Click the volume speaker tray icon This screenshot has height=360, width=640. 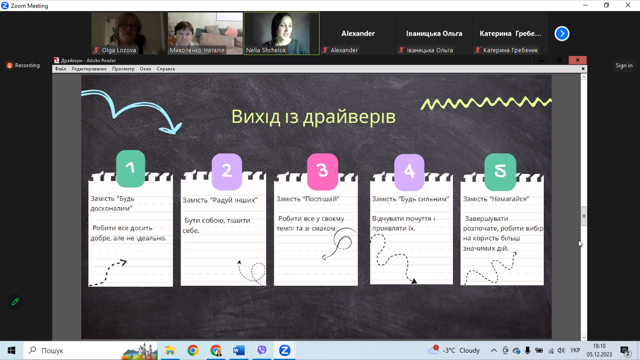point(561,350)
